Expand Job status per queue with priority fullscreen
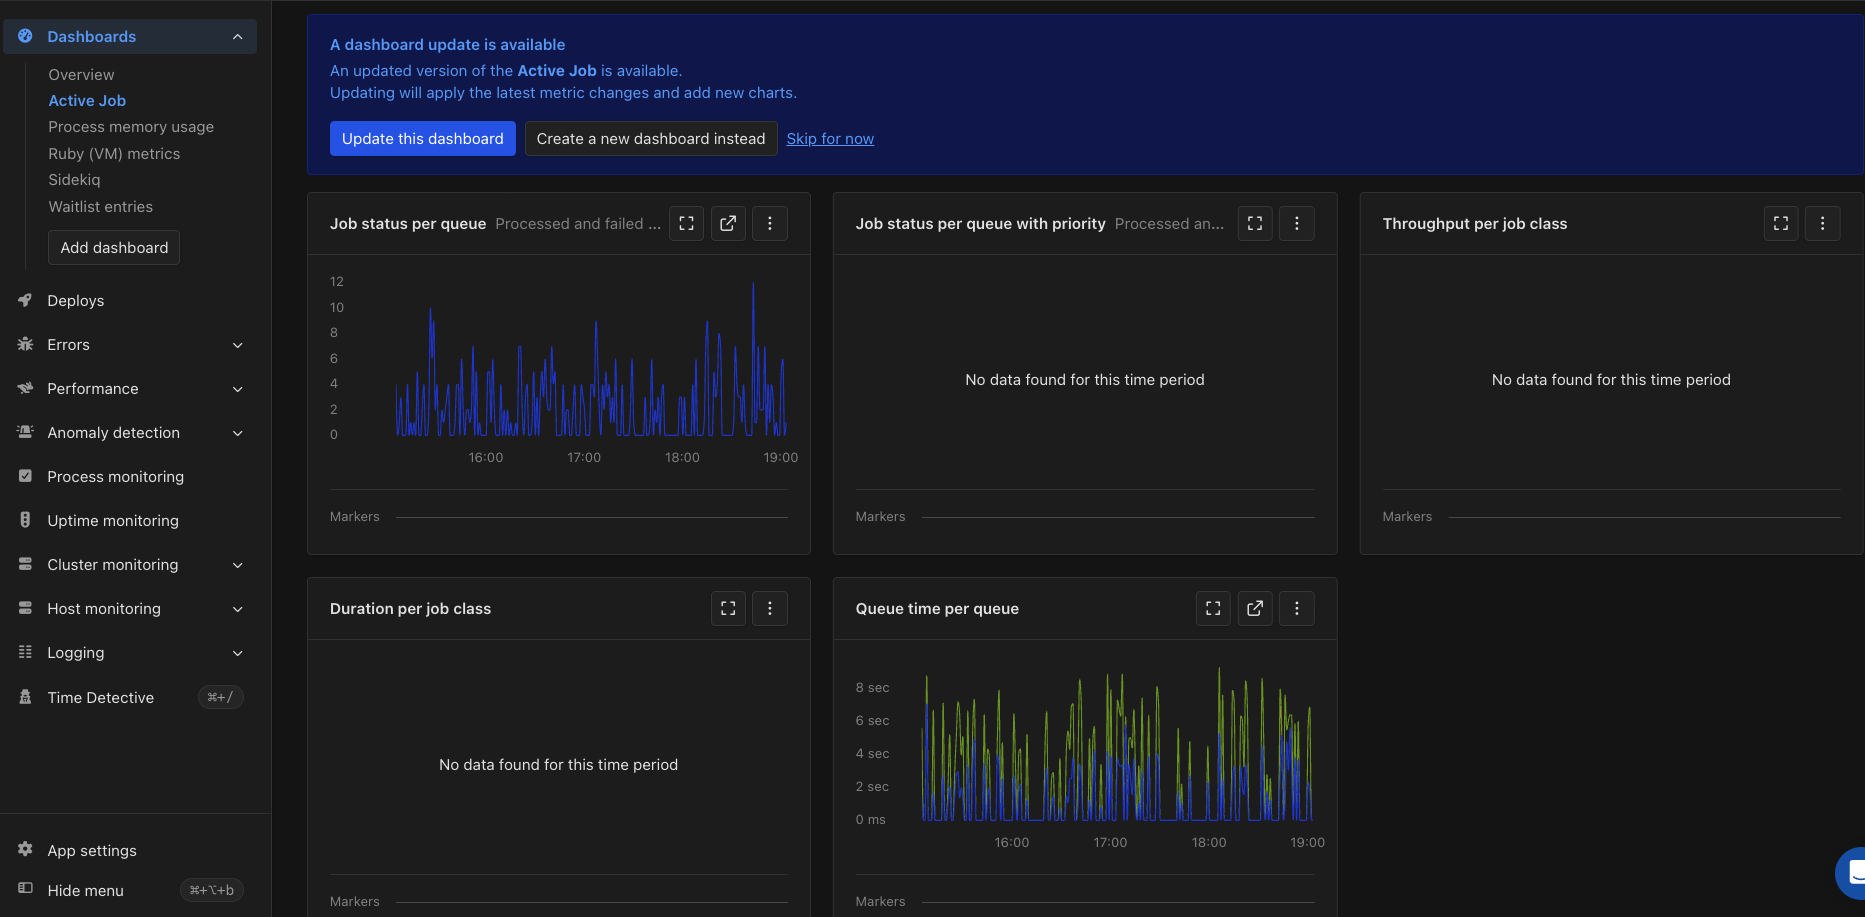Viewport: 1865px width, 917px height. 1255,224
